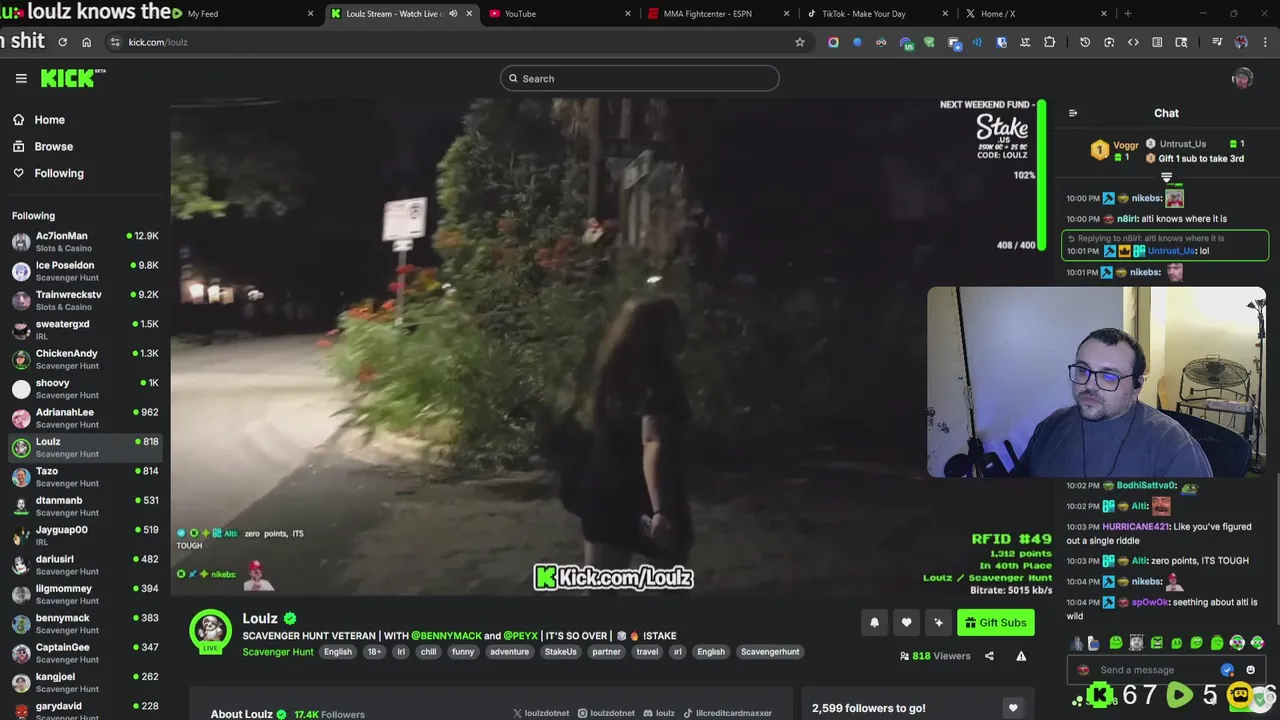Click the VPN US extension icon

[906, 42]
